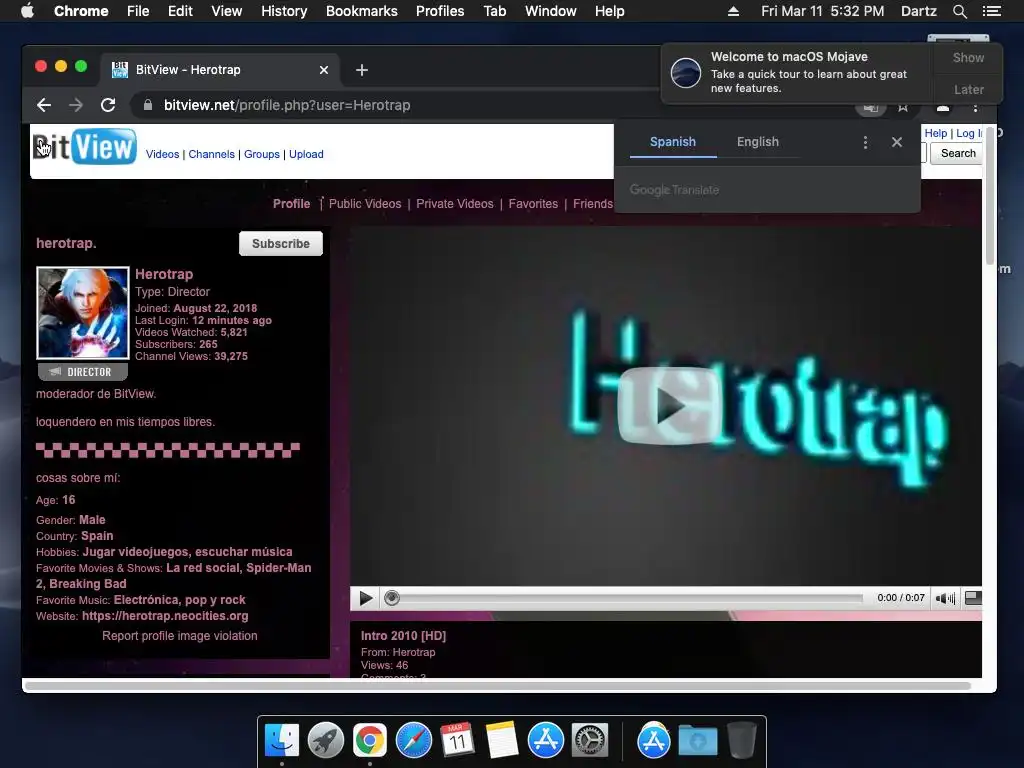The height and width of the screenshot is (768, 1024).
Task: Switch to Public Videos tab
Action: pyautogui.click(x=365, y=204)
